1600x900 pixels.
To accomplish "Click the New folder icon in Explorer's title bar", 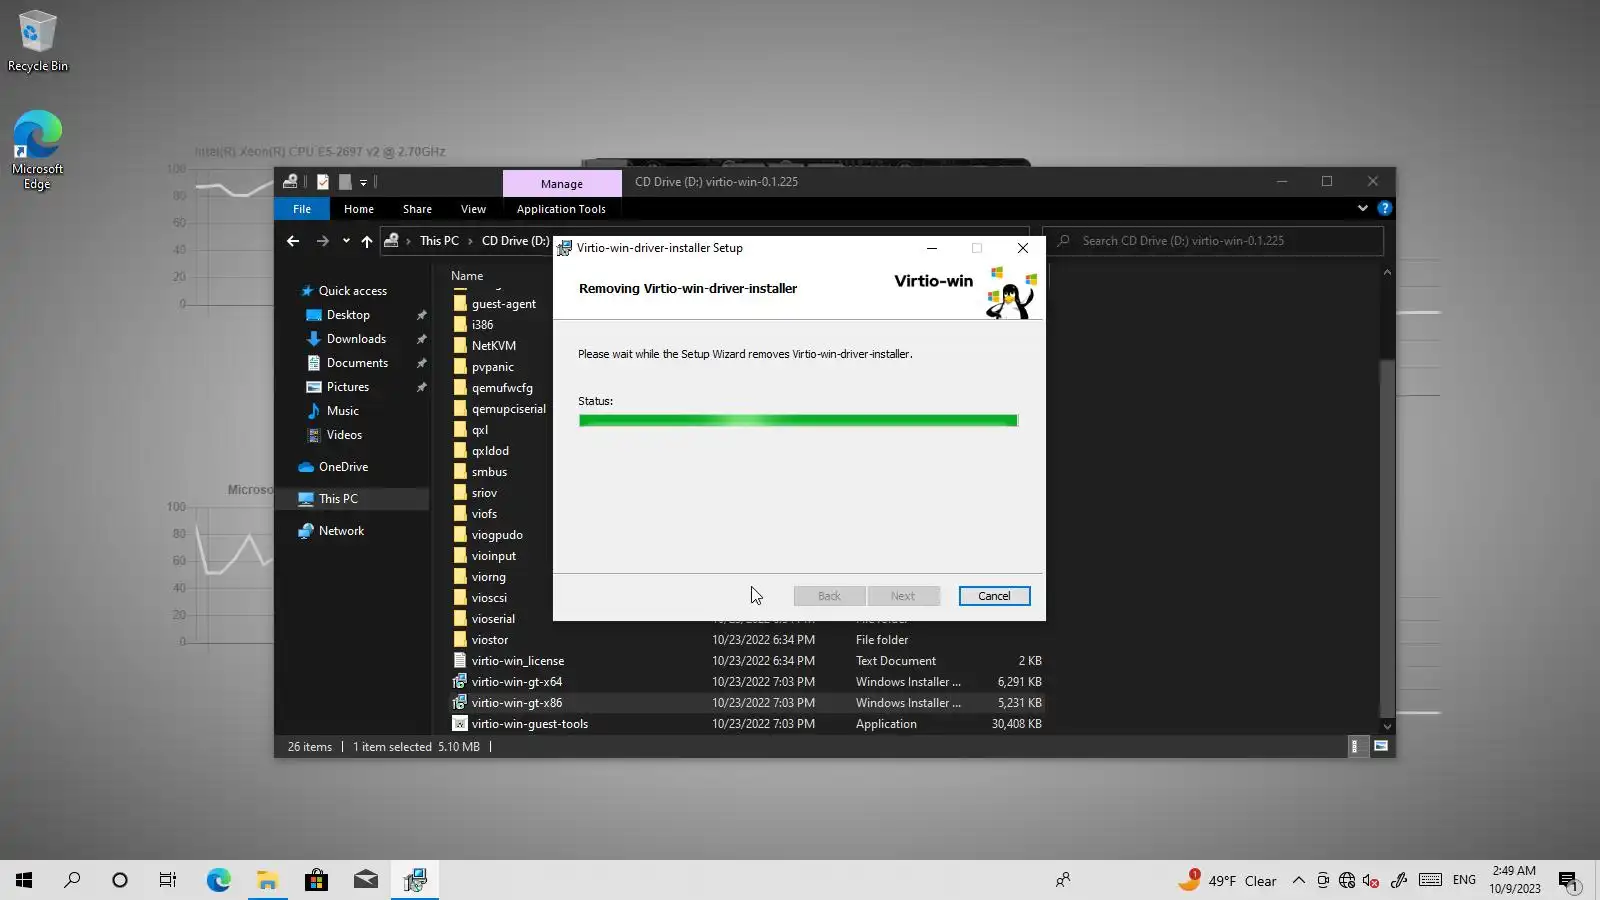I will 345,182.
